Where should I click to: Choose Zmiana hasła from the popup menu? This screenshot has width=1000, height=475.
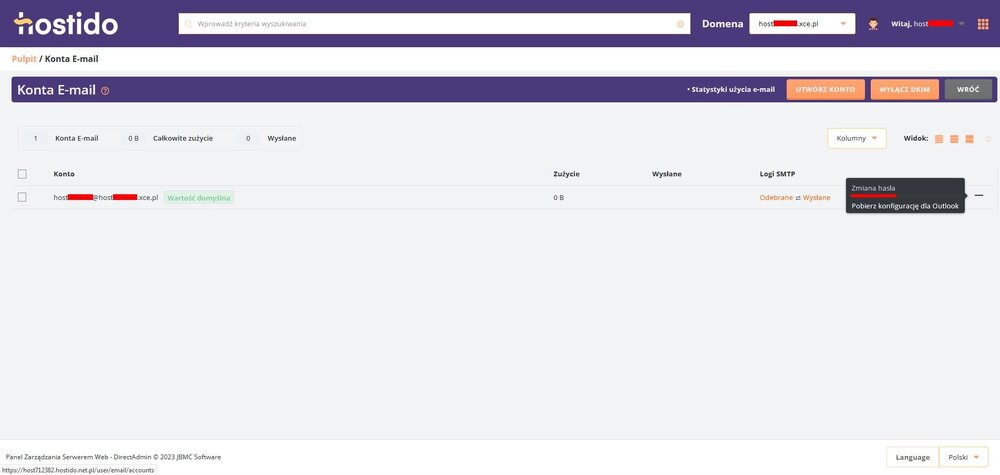point(873,187)
